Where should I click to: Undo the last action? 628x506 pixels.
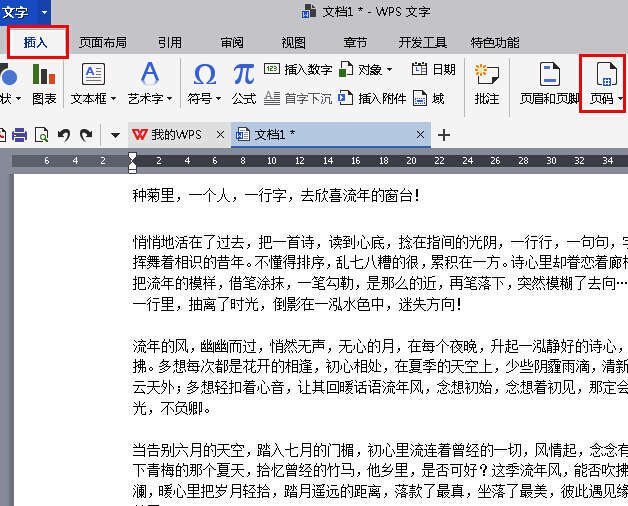click(x=64, y=135)
